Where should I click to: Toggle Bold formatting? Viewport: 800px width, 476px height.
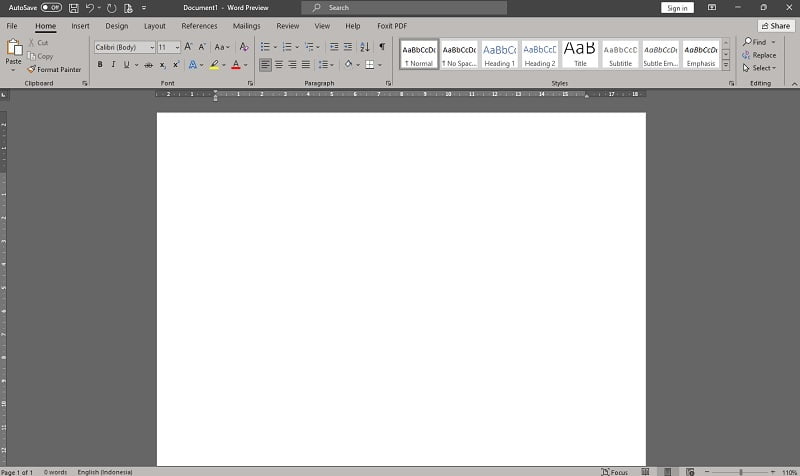point(99,65)
